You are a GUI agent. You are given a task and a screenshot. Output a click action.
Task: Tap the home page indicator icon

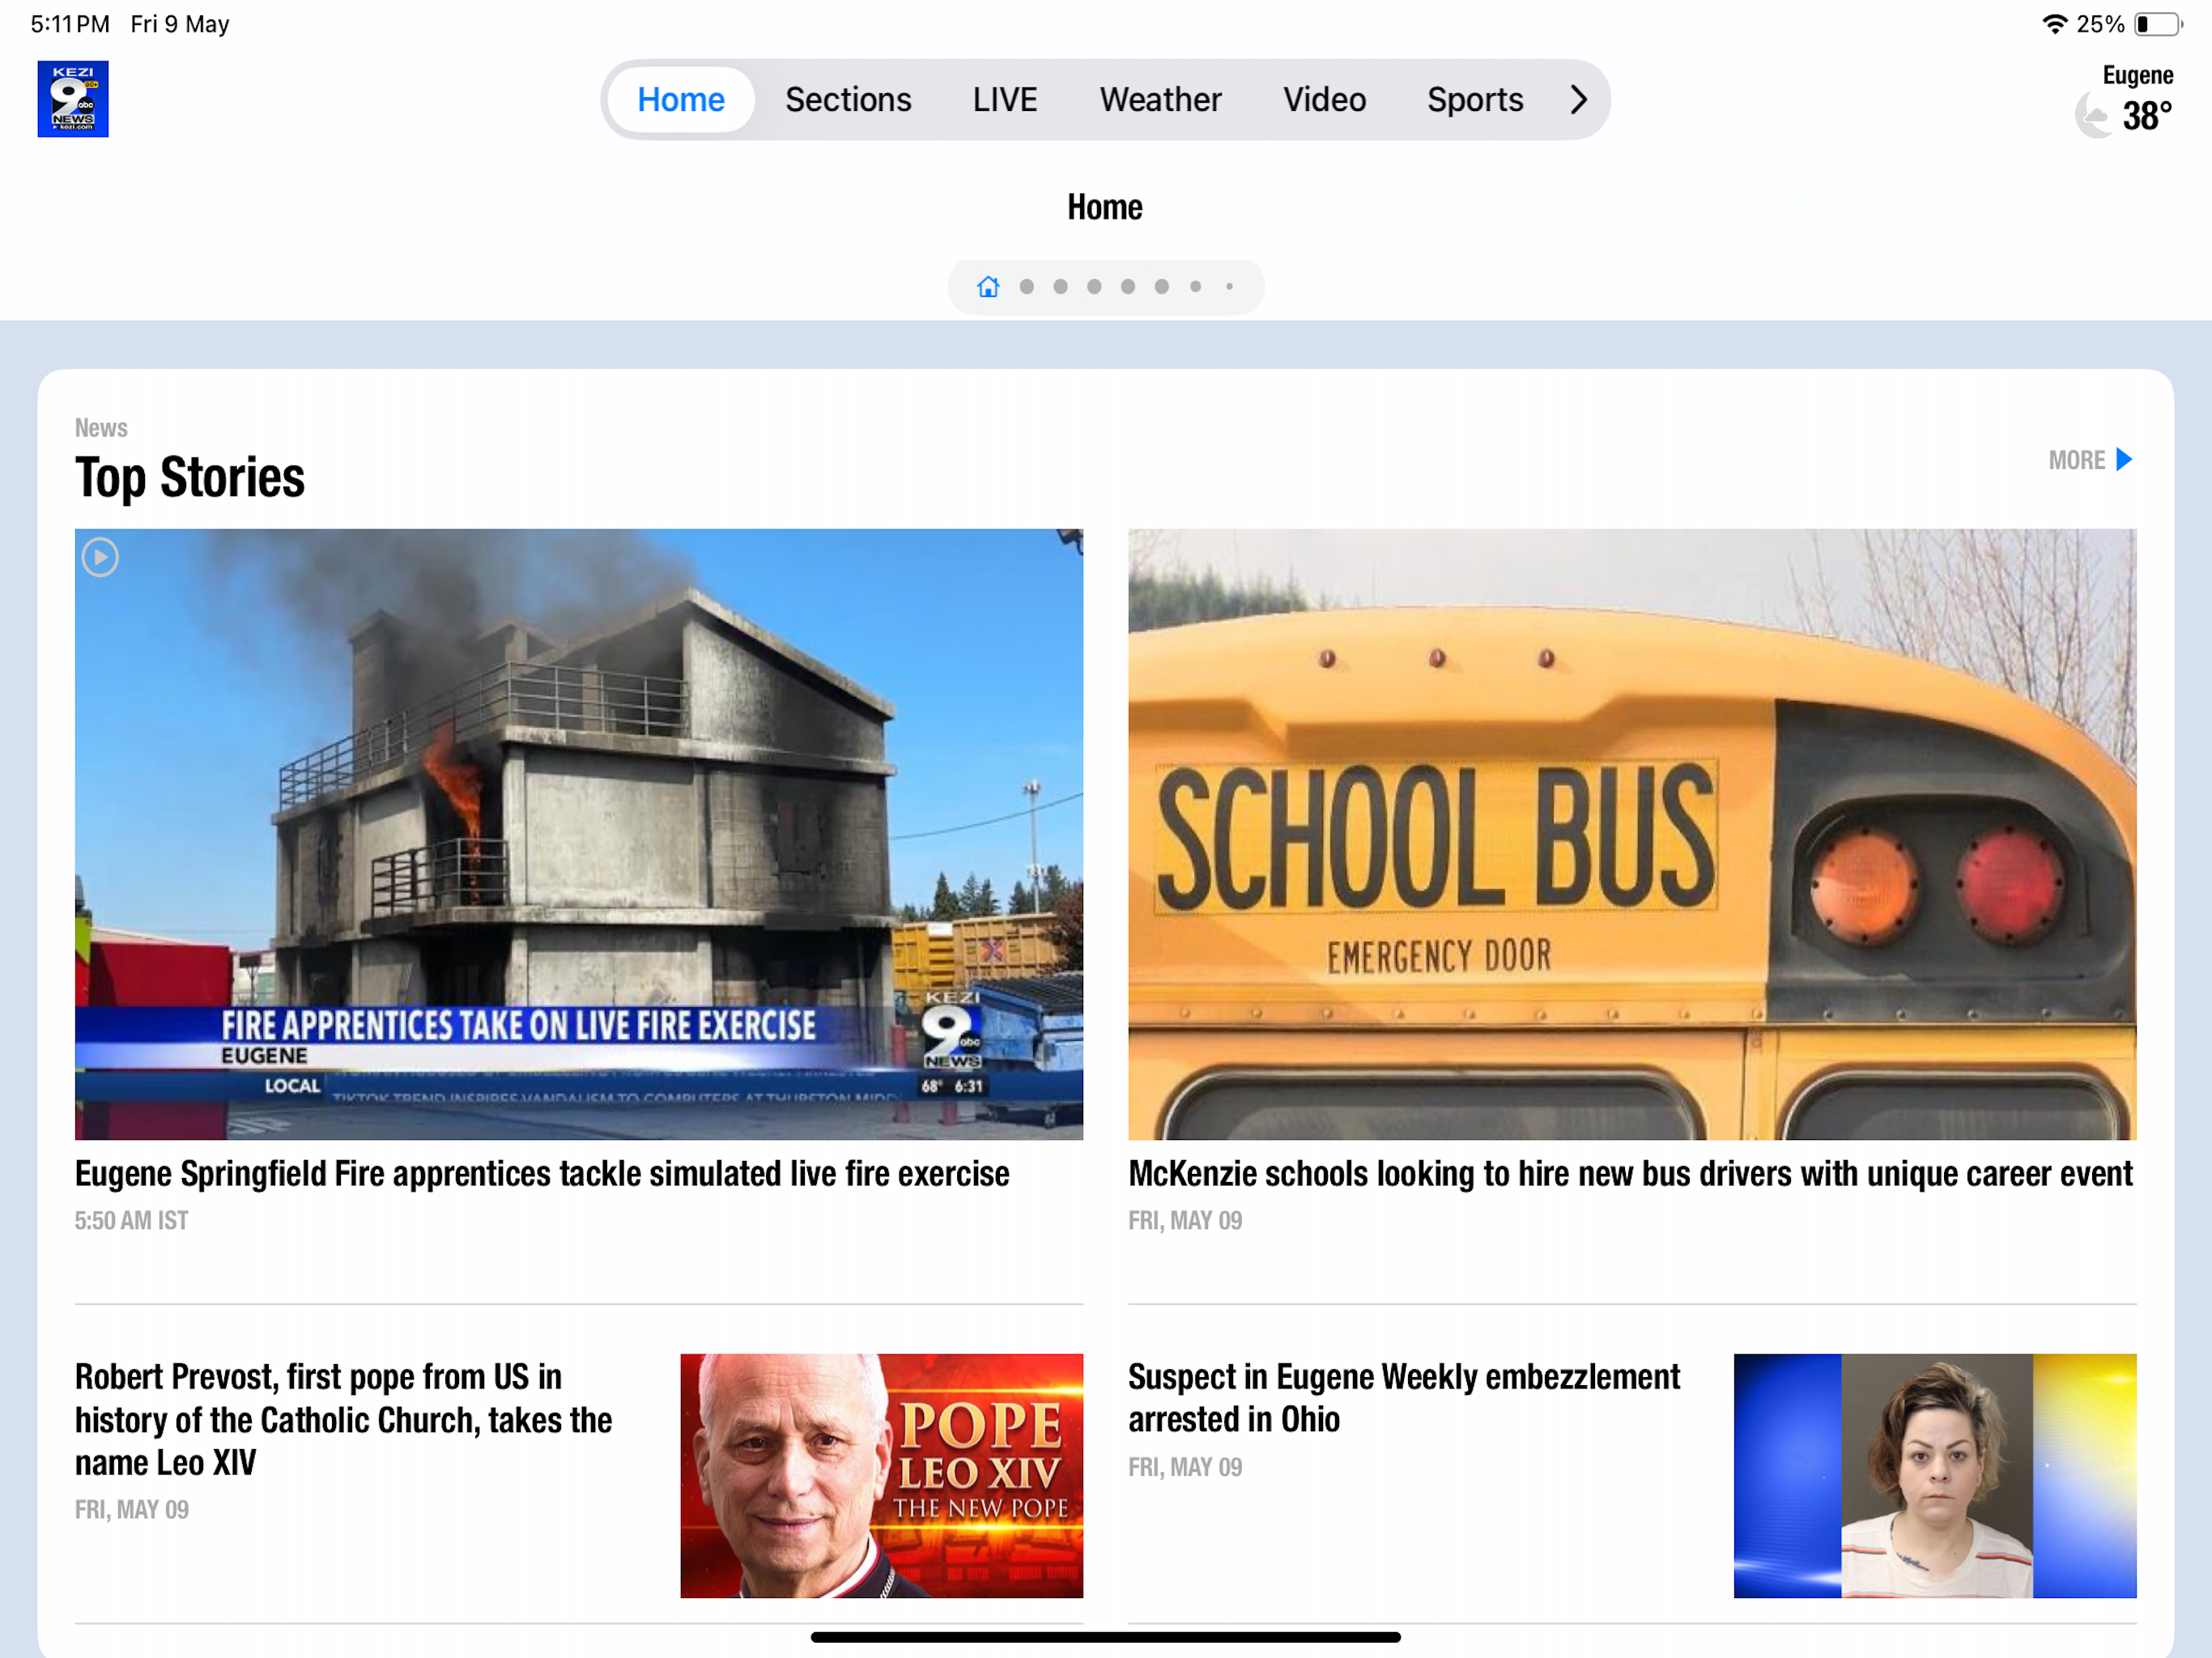[x=988, y=287]
